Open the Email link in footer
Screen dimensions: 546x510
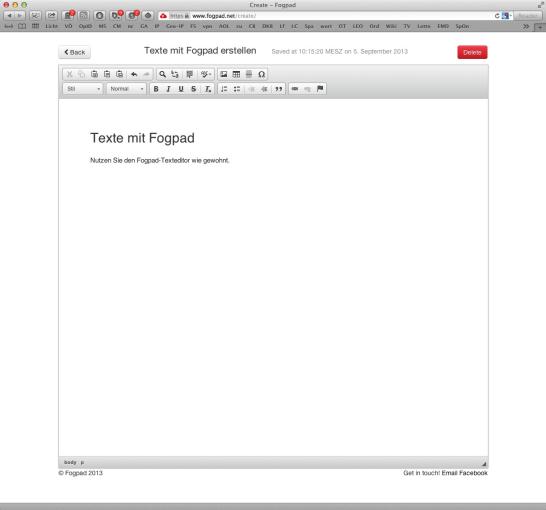[x=450, y=473]
